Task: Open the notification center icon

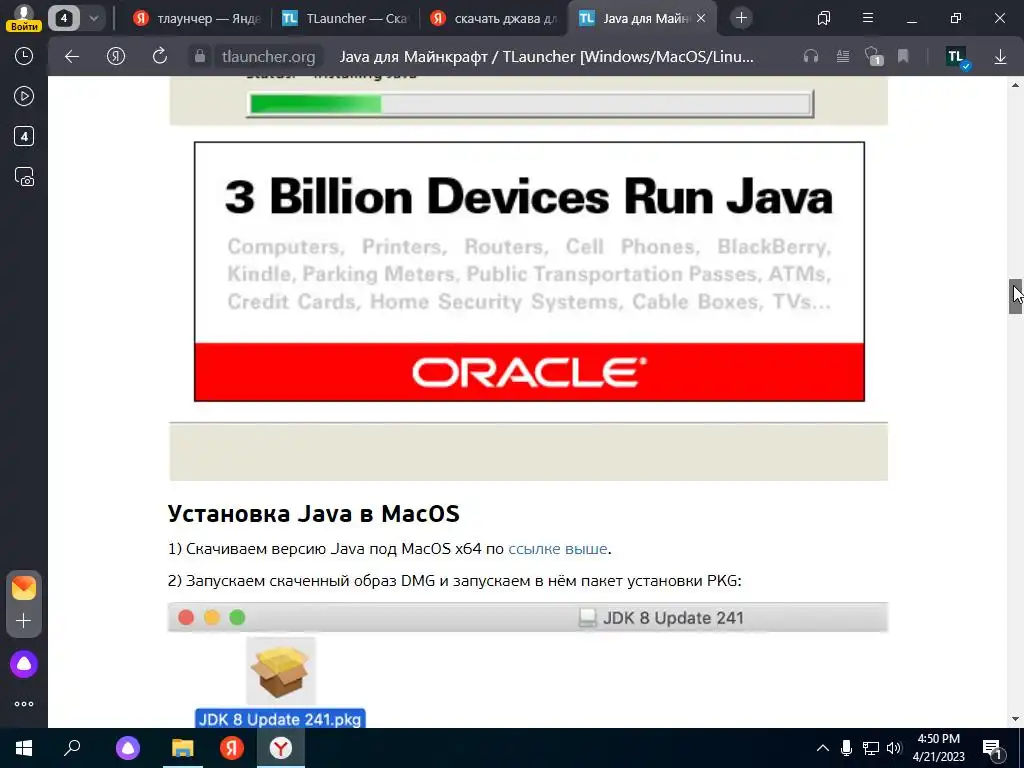Action: (x=993, y=748)
